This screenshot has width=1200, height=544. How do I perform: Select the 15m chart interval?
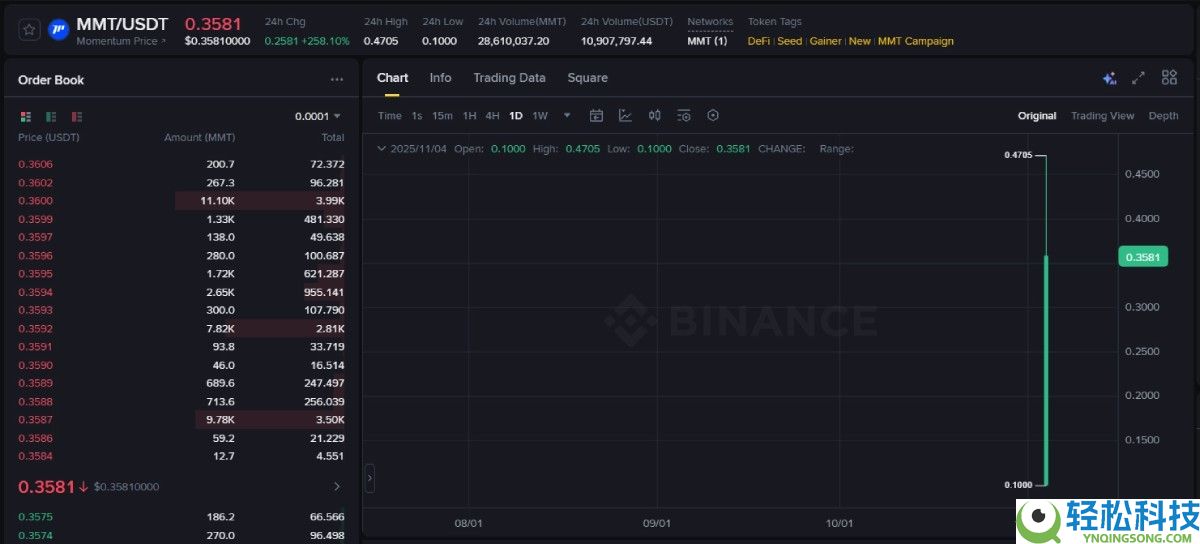point(442,116)
